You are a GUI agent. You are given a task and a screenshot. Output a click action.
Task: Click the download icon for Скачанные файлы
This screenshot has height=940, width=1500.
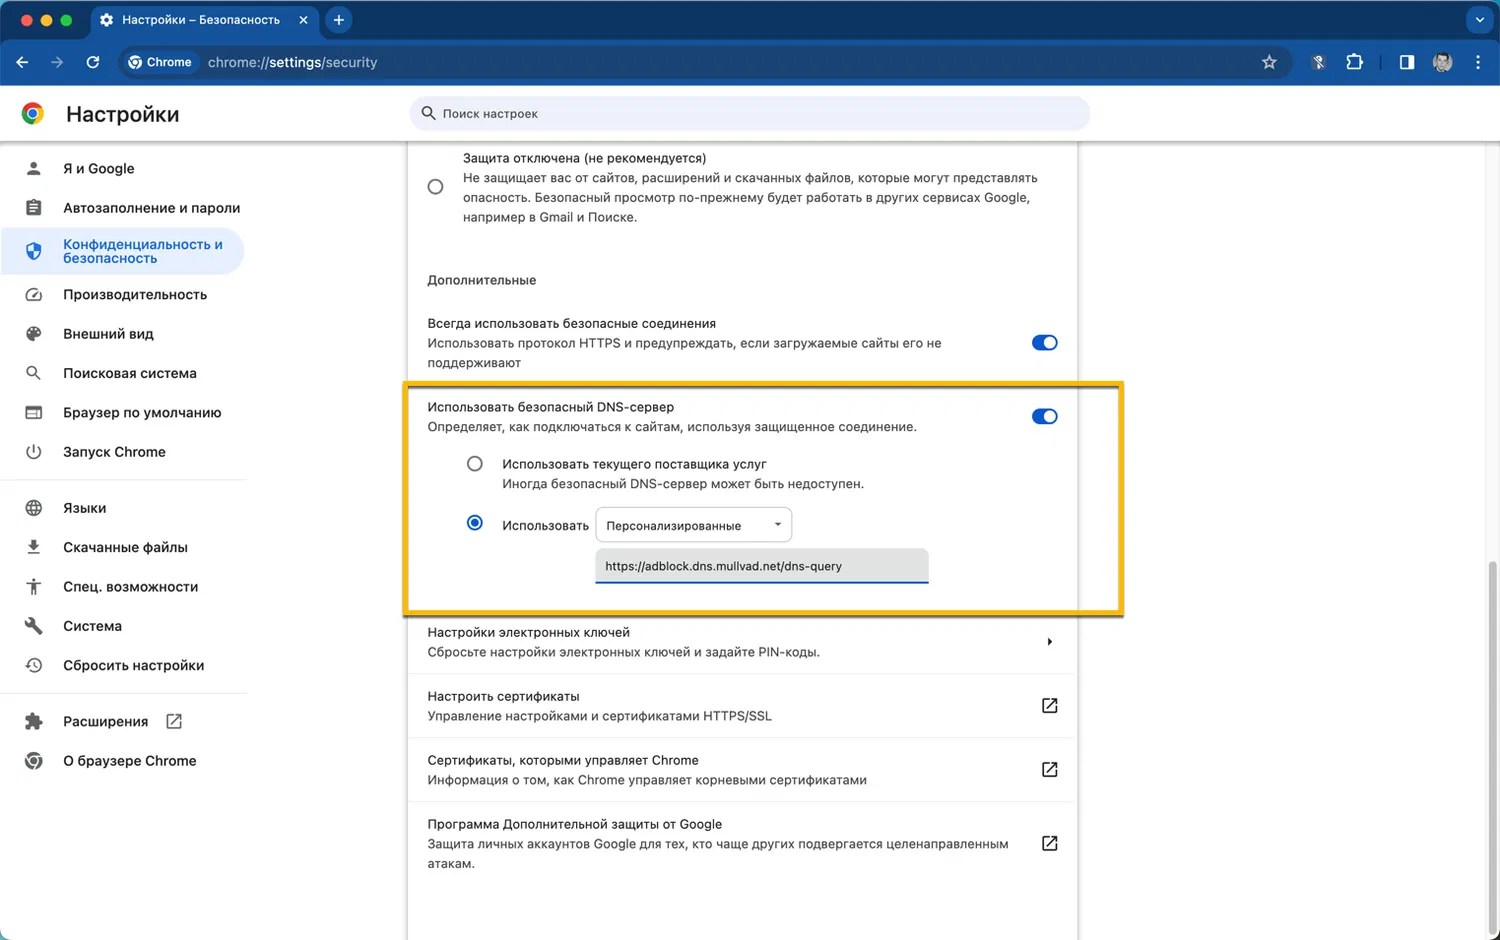point(33,547)
